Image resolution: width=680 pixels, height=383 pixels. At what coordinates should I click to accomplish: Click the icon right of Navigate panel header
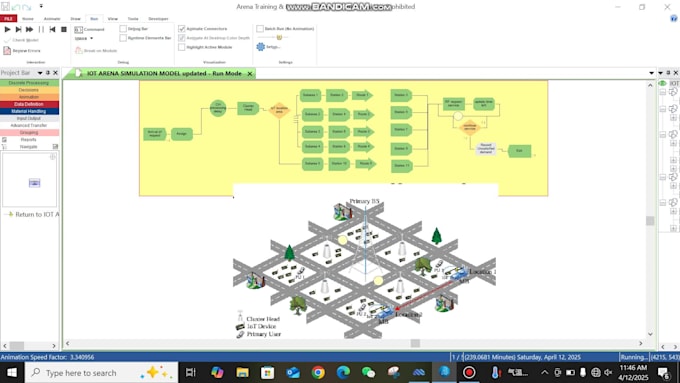click(x=55, y=147)
